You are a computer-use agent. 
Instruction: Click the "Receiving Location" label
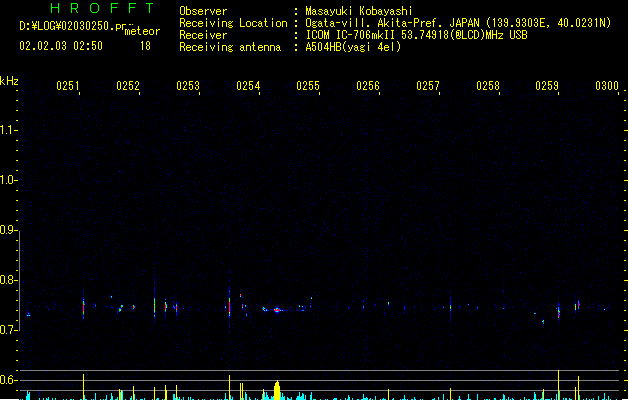point(233,23)
